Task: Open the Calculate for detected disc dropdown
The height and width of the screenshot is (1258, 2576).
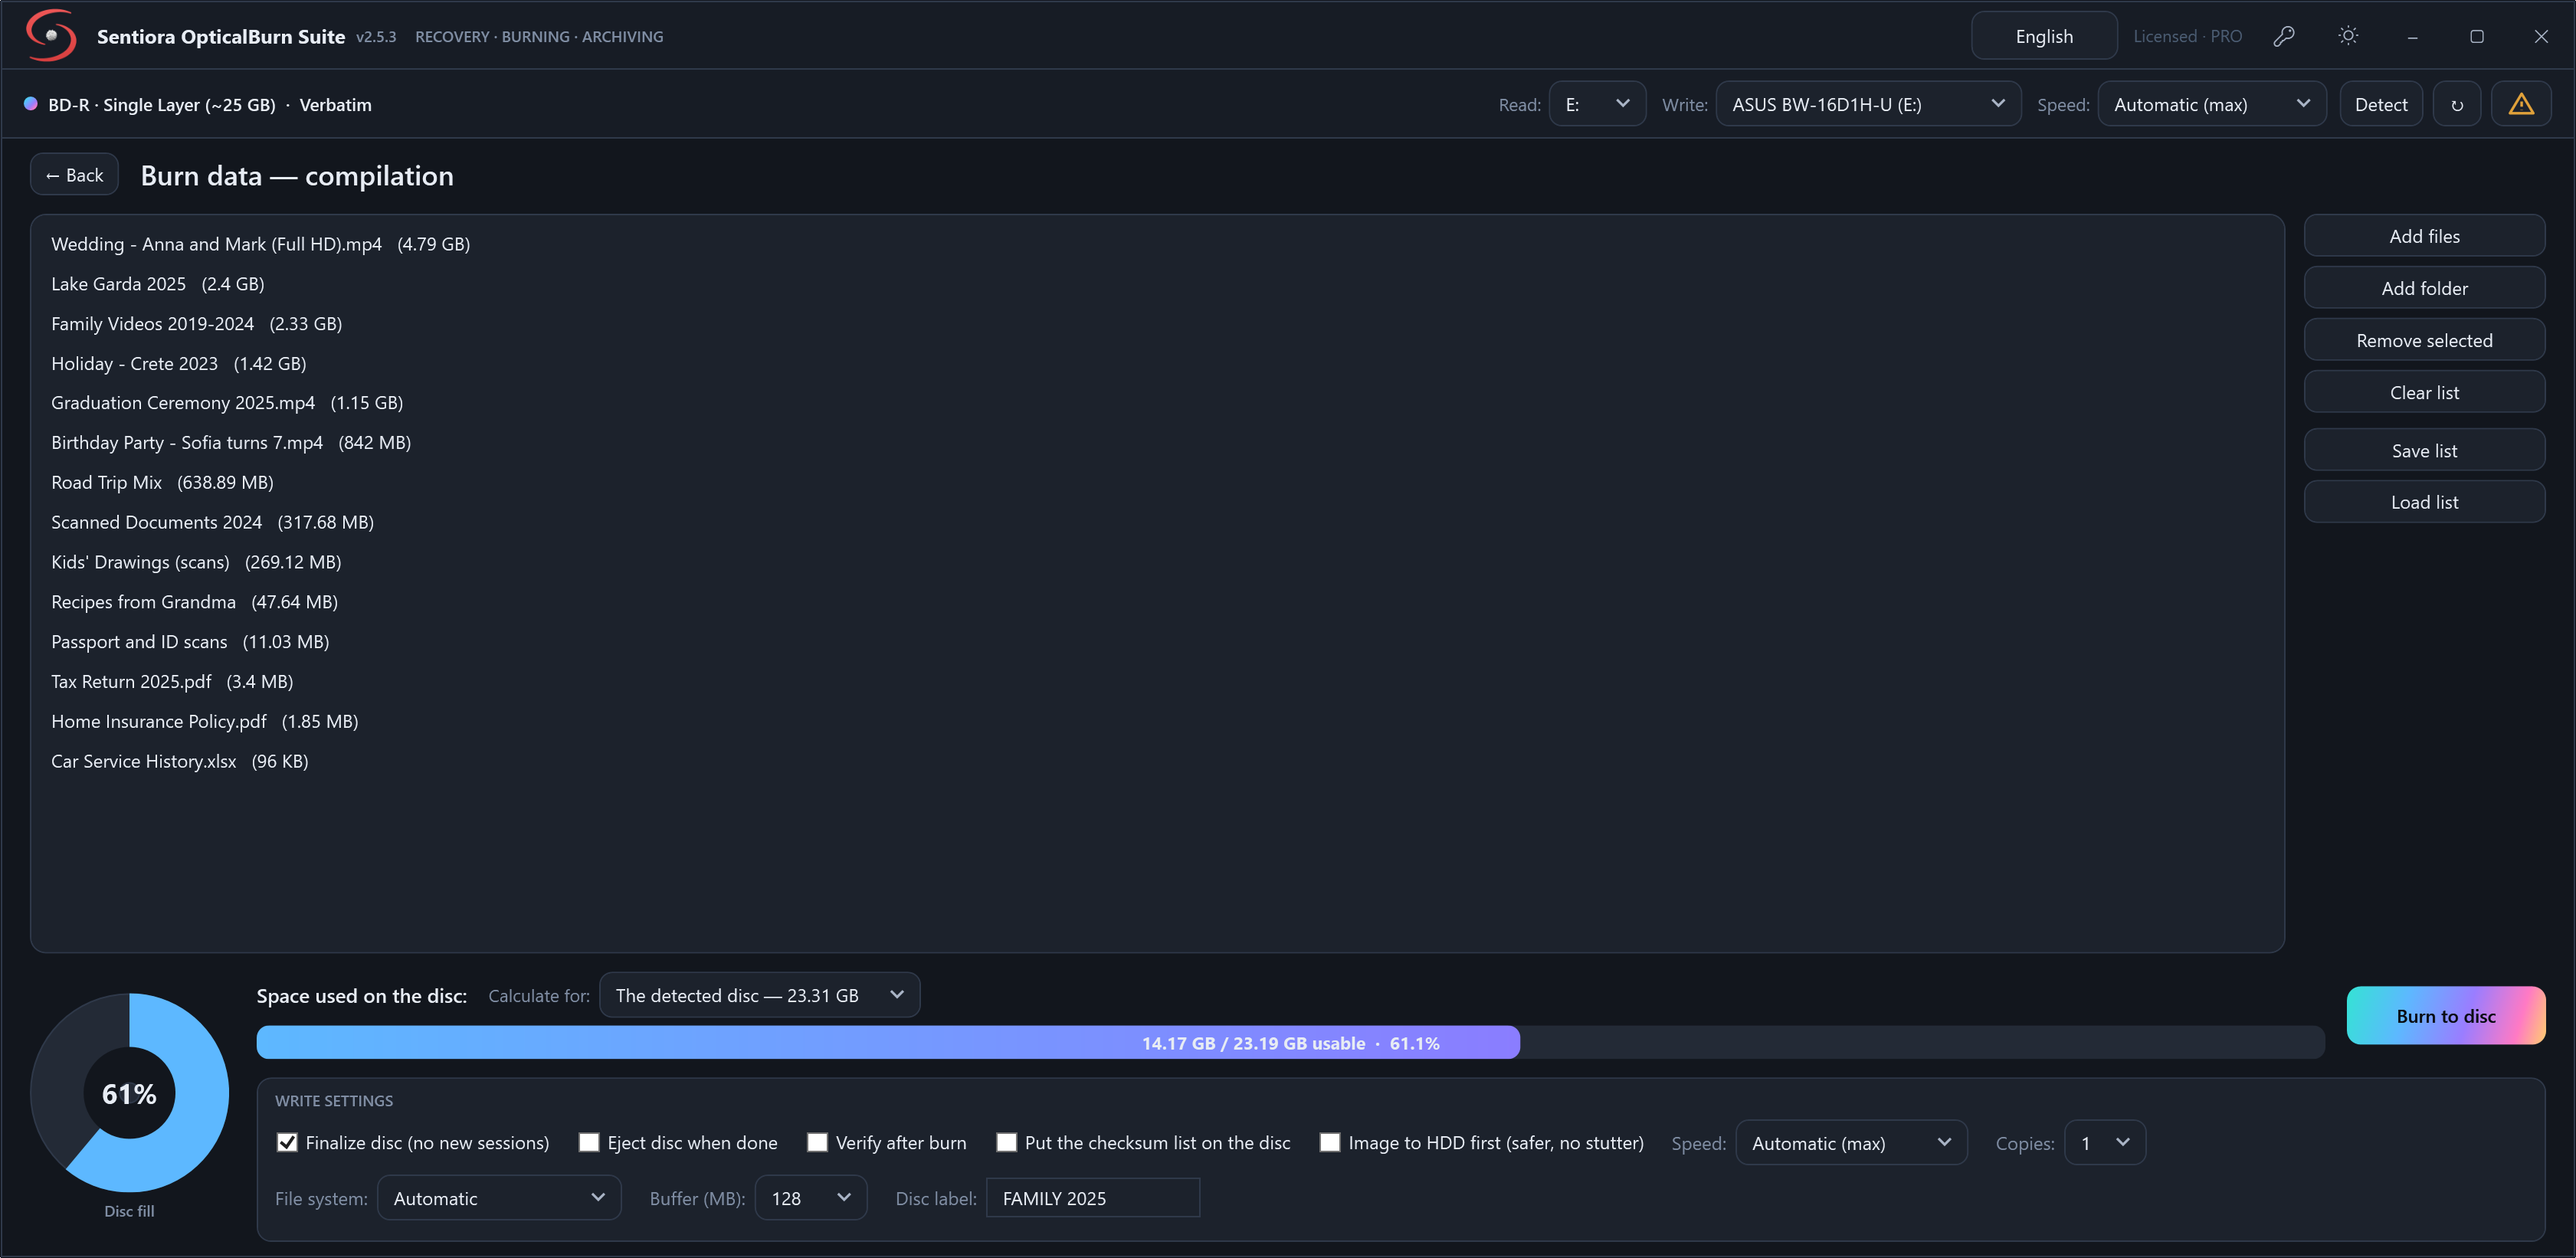Action: point(759,995)
